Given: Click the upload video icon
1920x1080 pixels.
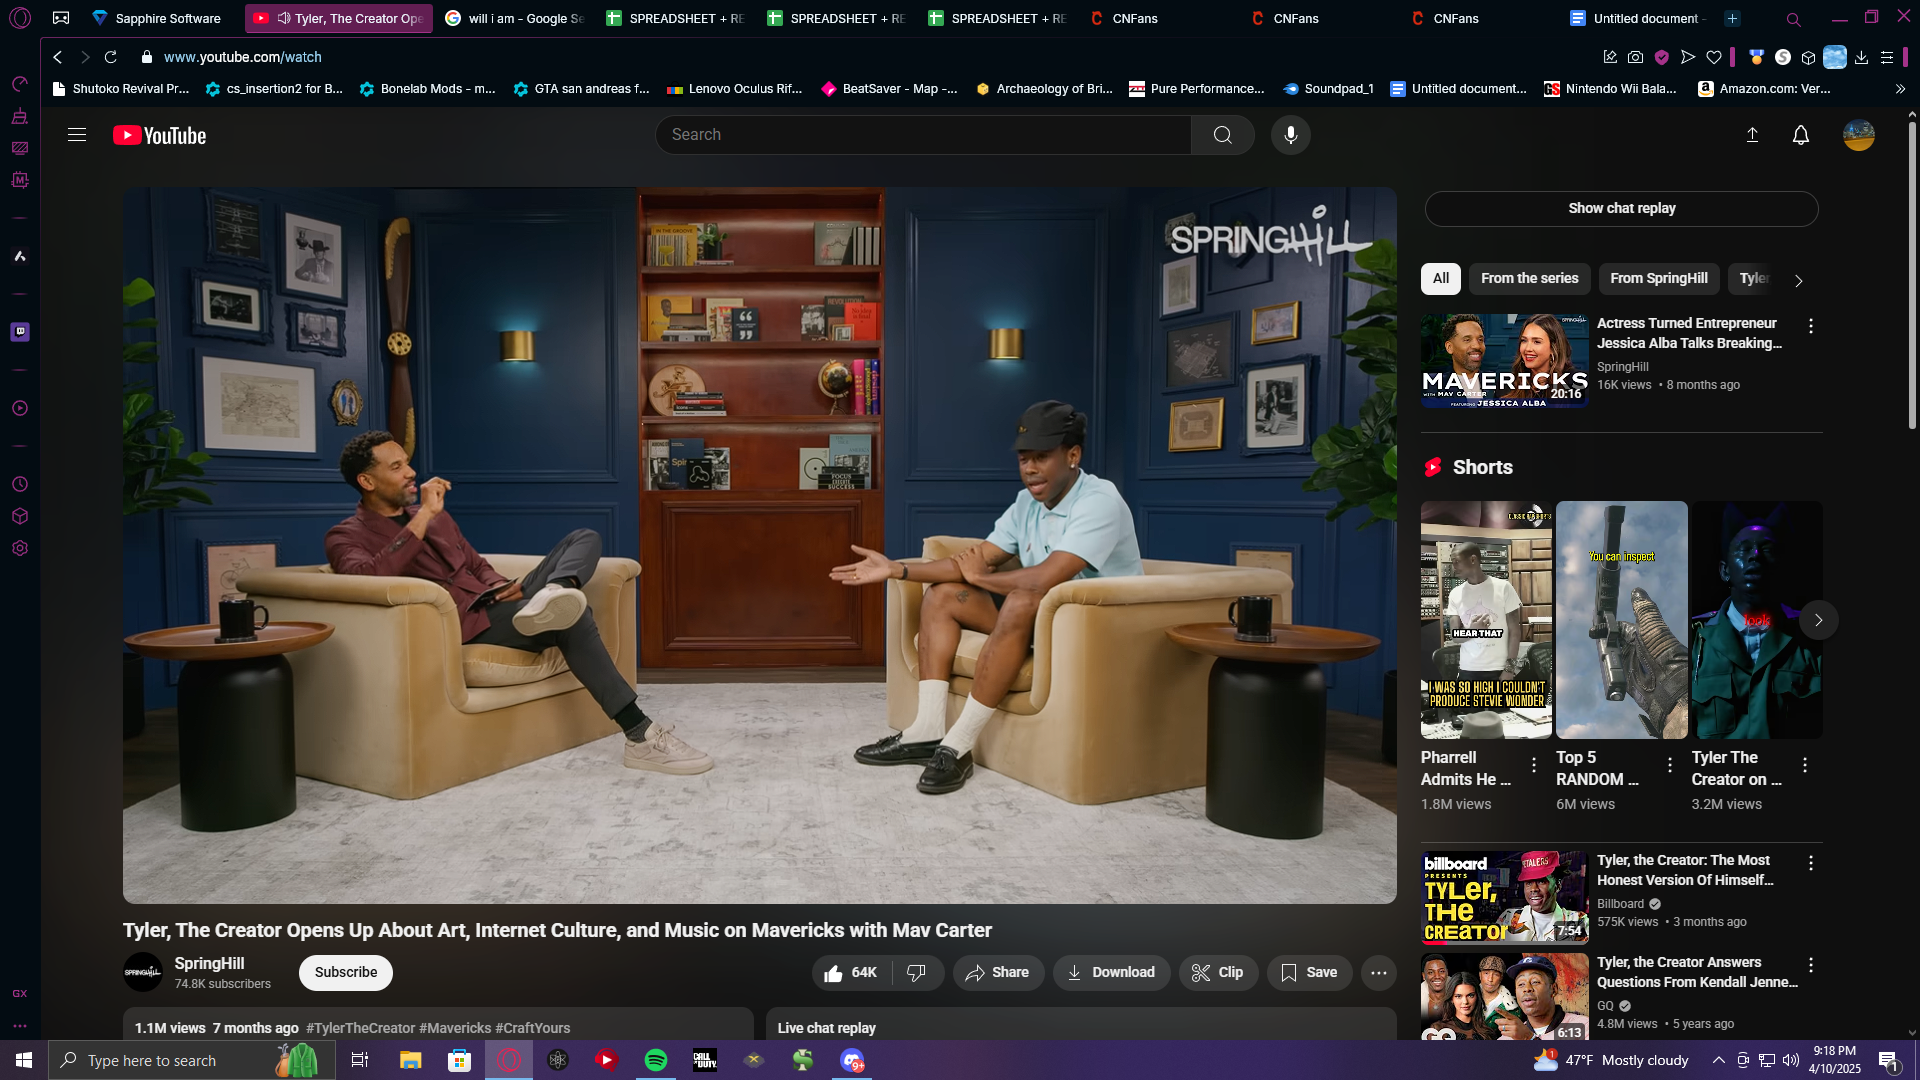Looking at the screenshot, I should tap(1752, 135).
